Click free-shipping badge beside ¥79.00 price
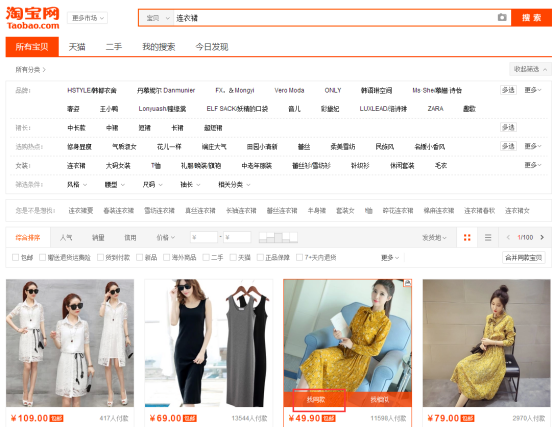The height and width of the screenshot is (428, 554). click(467, 419)
